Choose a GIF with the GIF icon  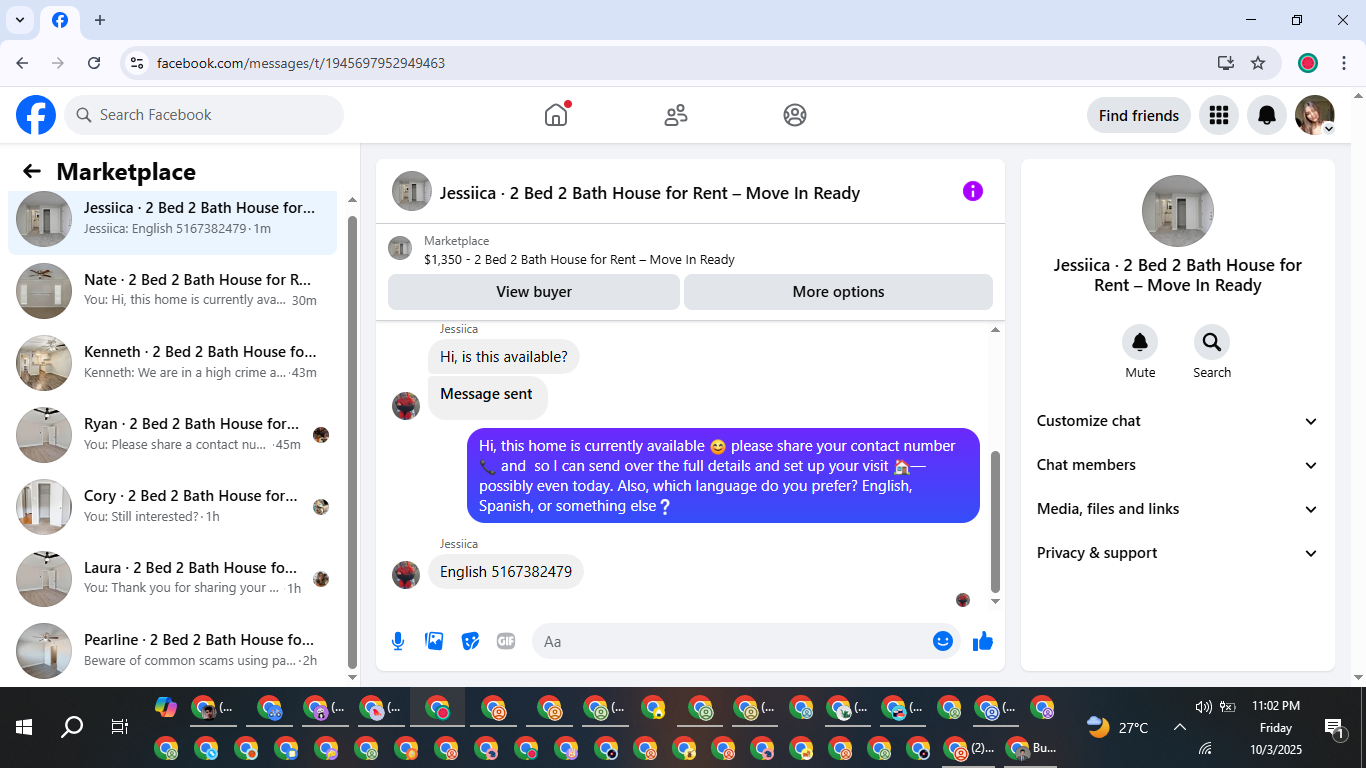click(506, 641)
